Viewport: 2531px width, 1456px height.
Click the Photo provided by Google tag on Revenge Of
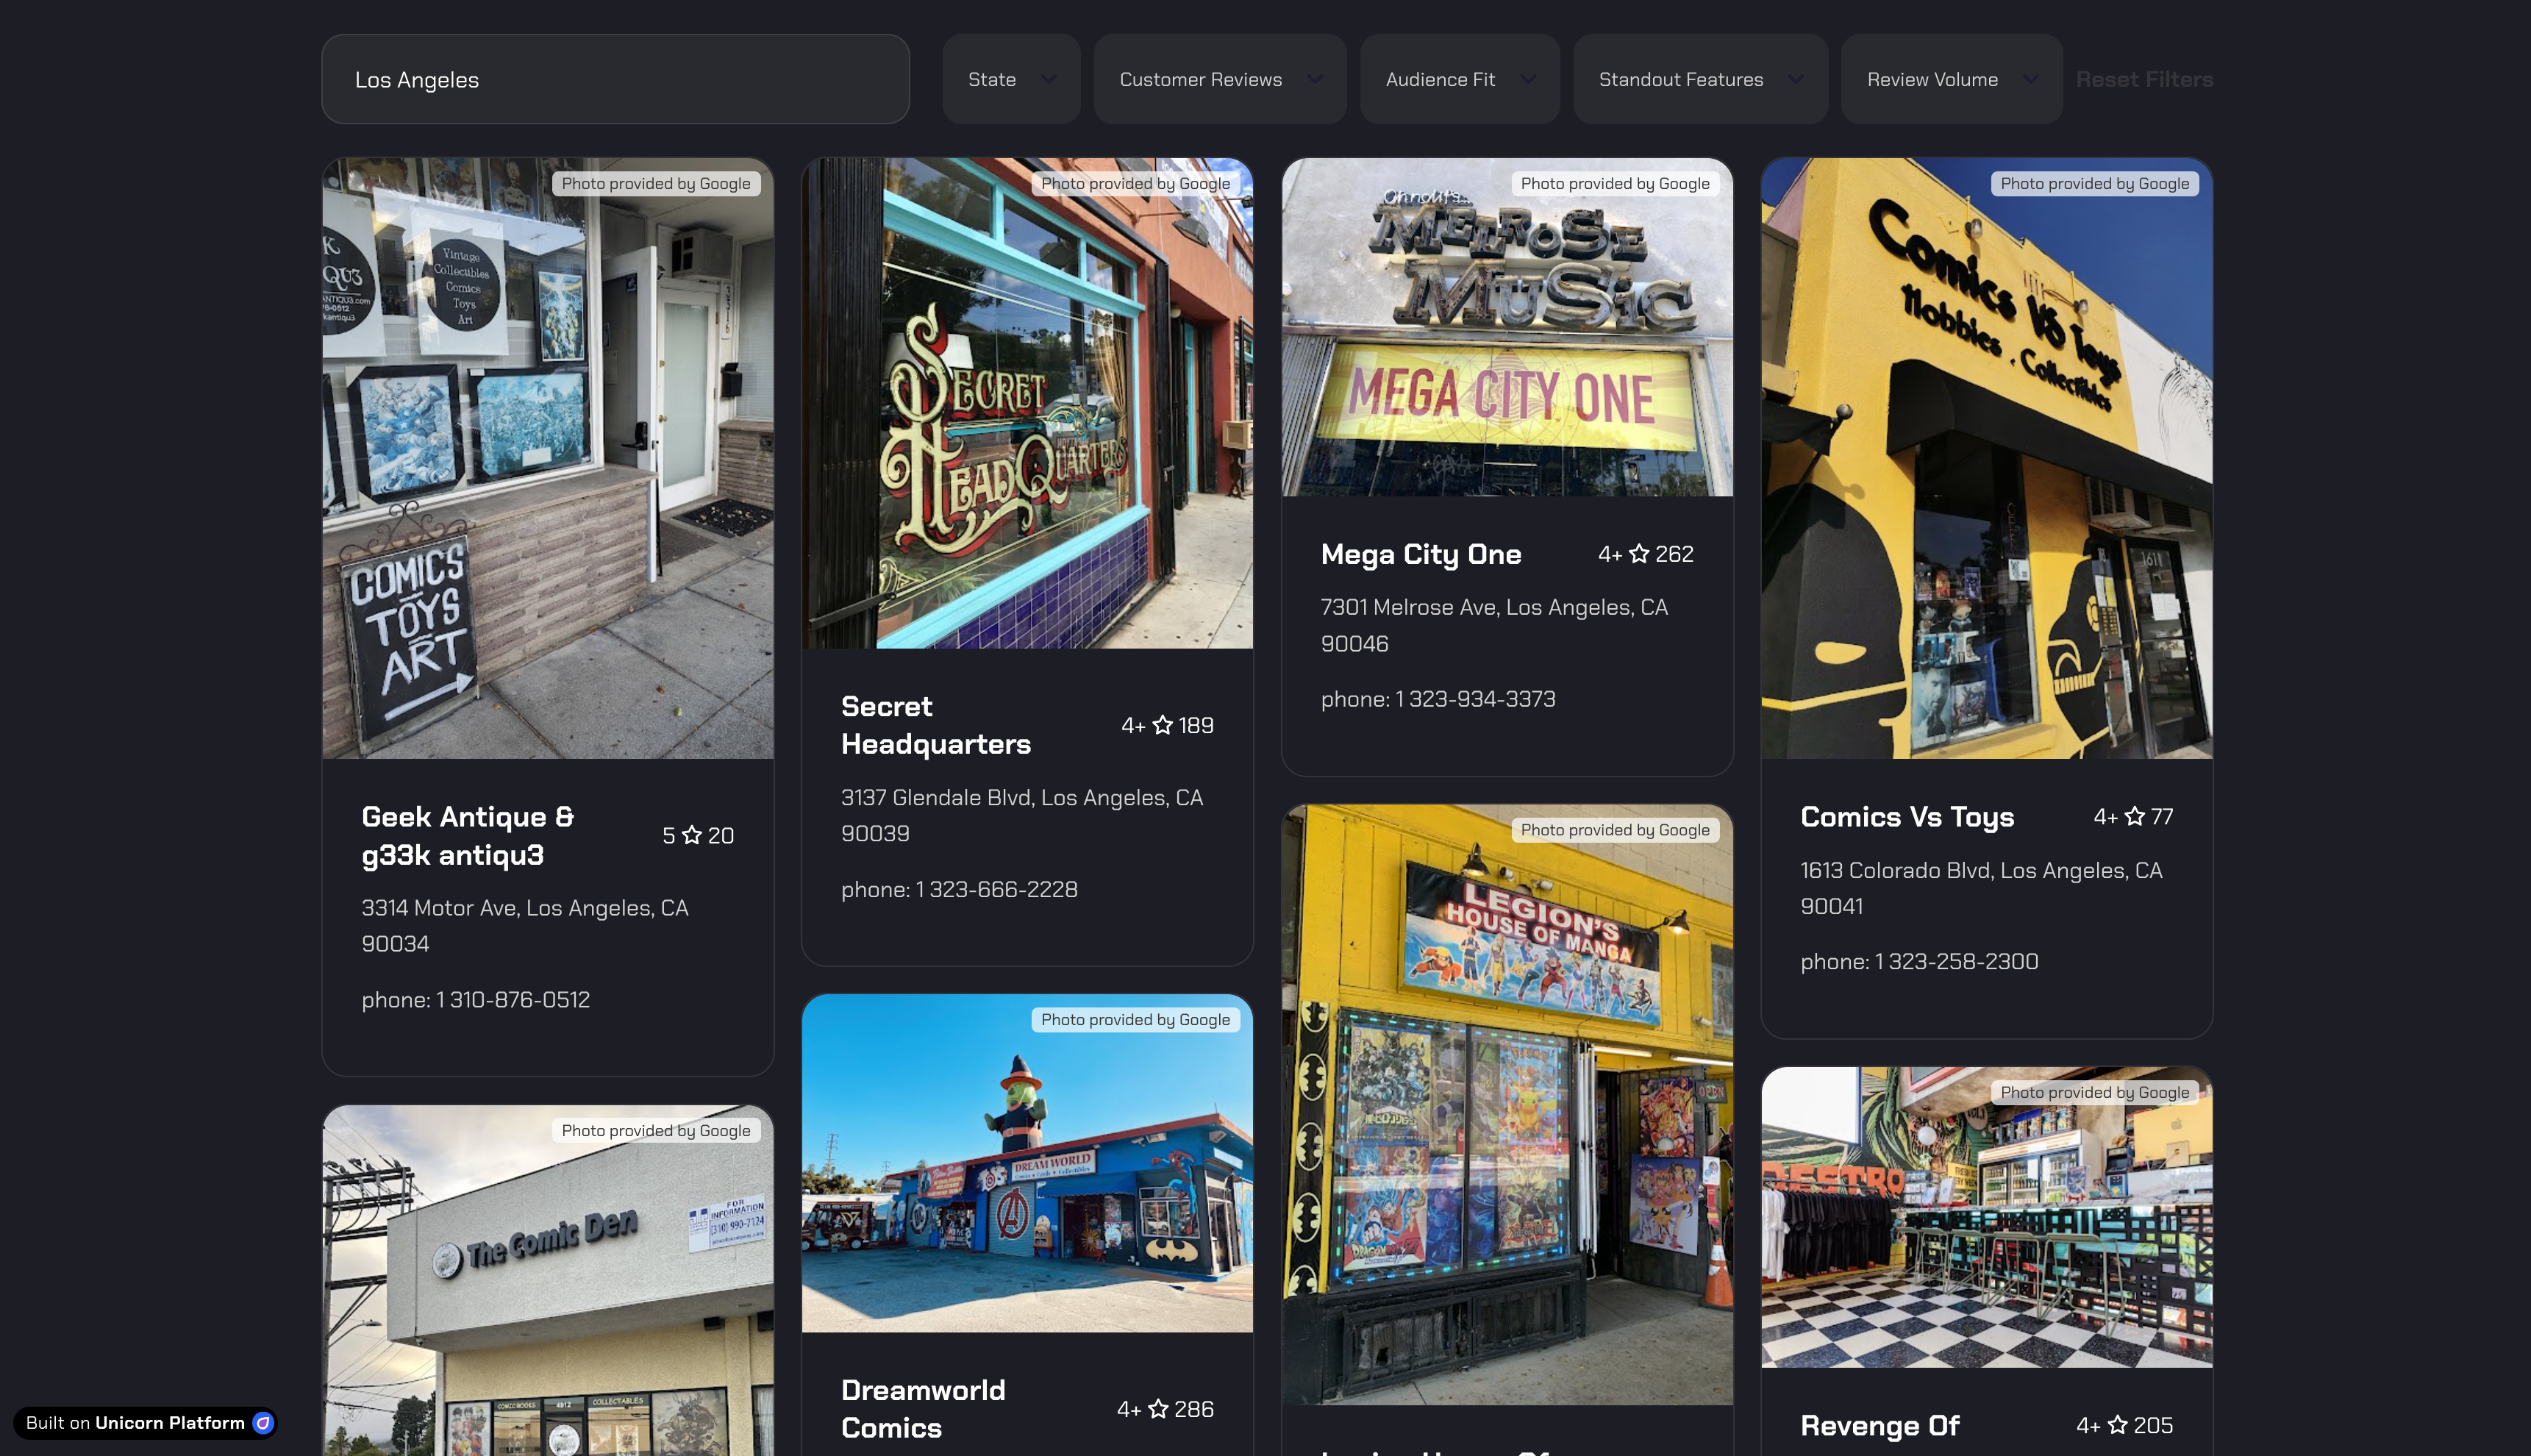click(2094, 1092)
